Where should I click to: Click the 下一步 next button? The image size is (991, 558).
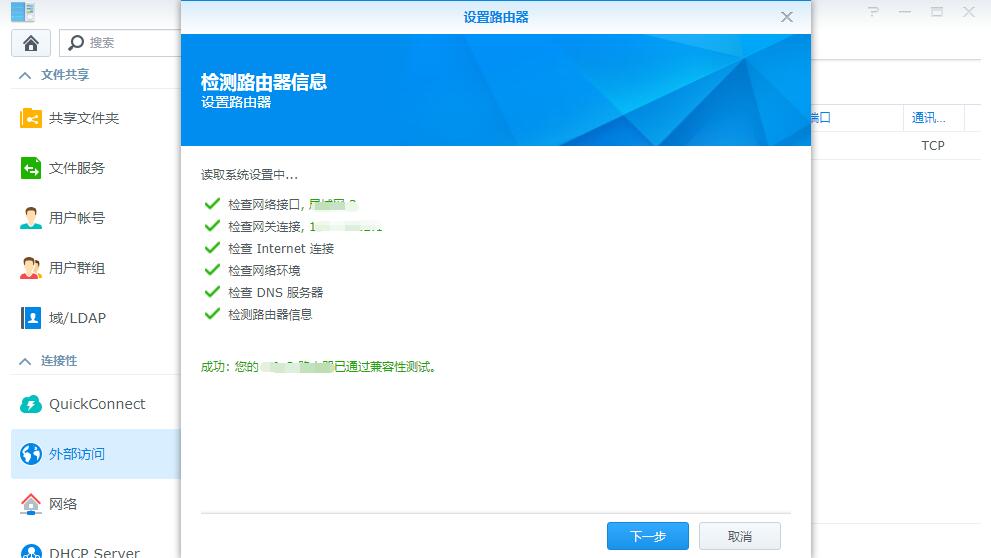tap(648, 537)
